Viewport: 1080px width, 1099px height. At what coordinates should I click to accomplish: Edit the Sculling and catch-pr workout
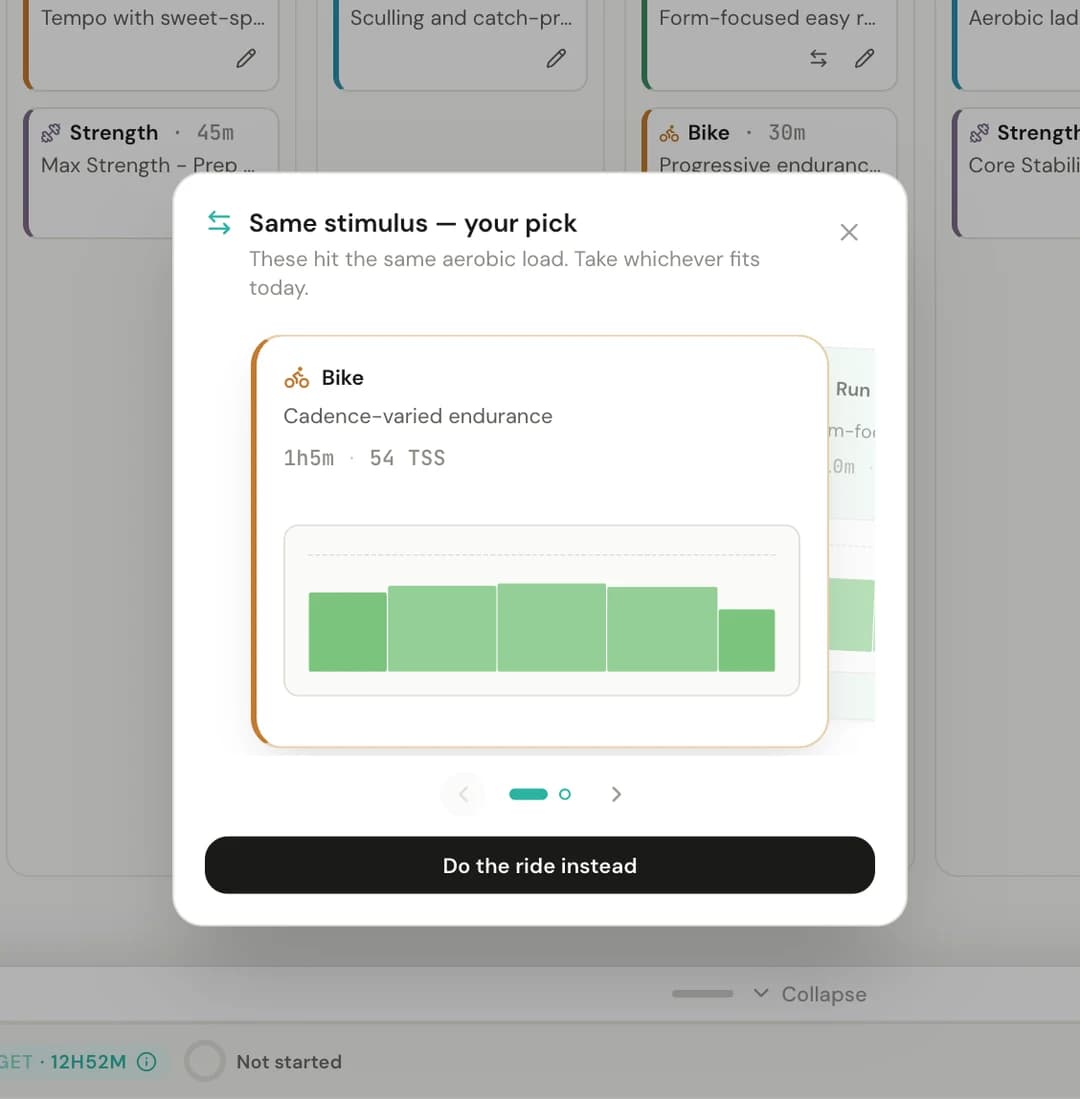[556, 58]
